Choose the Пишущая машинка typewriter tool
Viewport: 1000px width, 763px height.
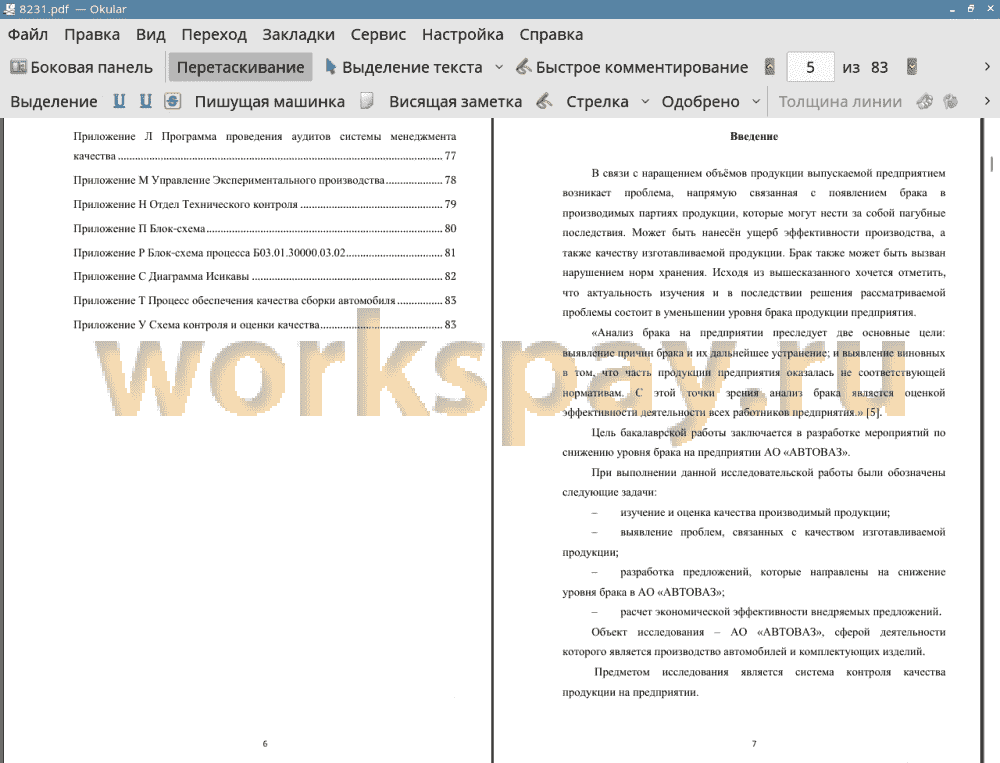(270, 101)
